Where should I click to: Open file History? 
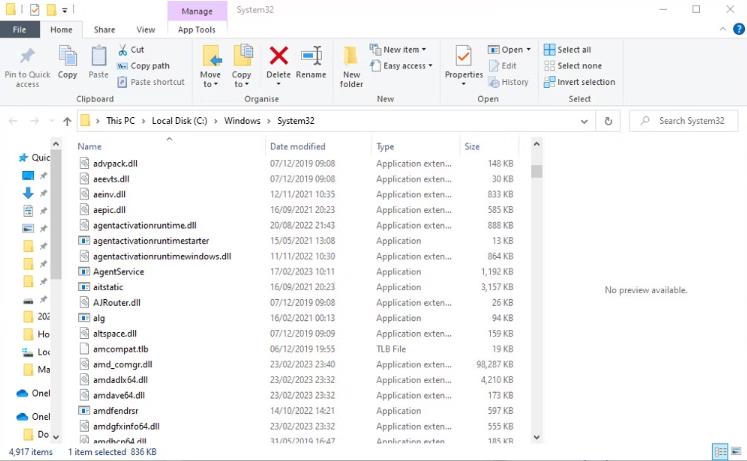point(508,82)
